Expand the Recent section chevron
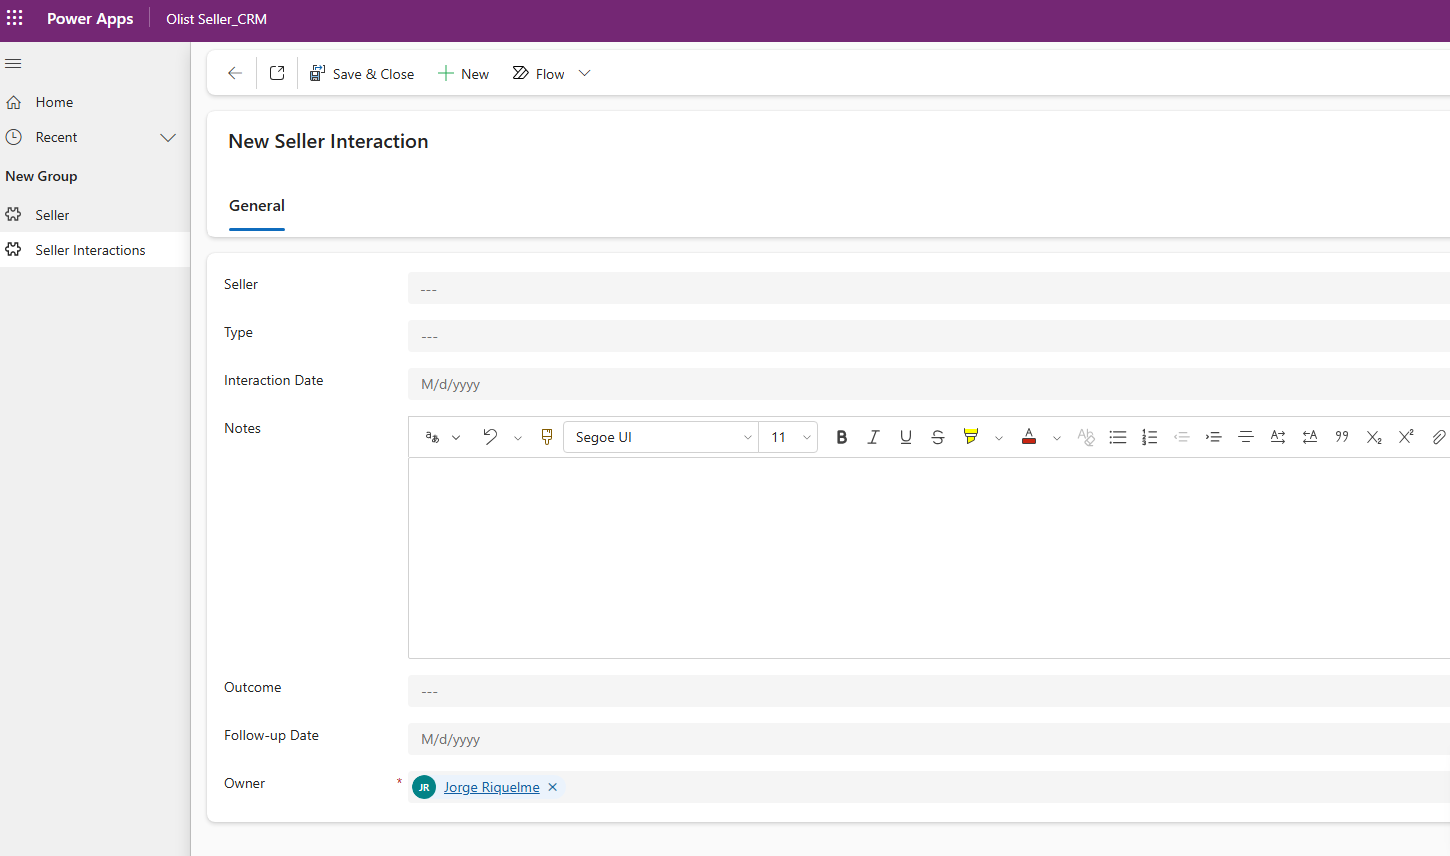 (168, 137)
